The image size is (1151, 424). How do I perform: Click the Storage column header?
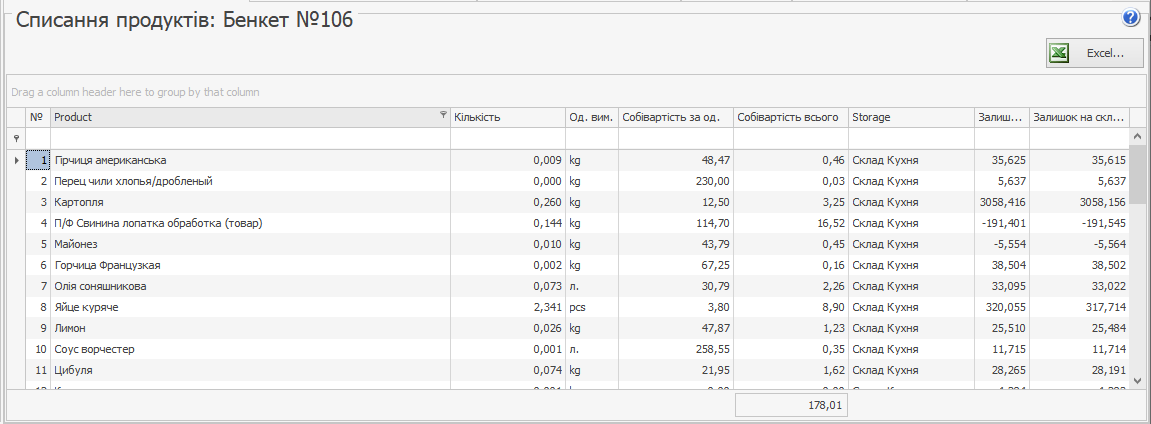pyautogui.click(x=910, y=117)
